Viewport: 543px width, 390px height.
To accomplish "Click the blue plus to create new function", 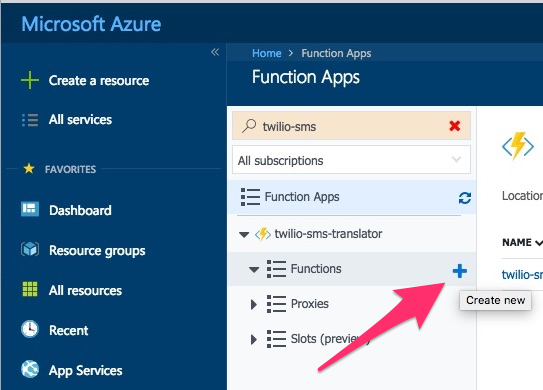I will click(x=460, y=271).
